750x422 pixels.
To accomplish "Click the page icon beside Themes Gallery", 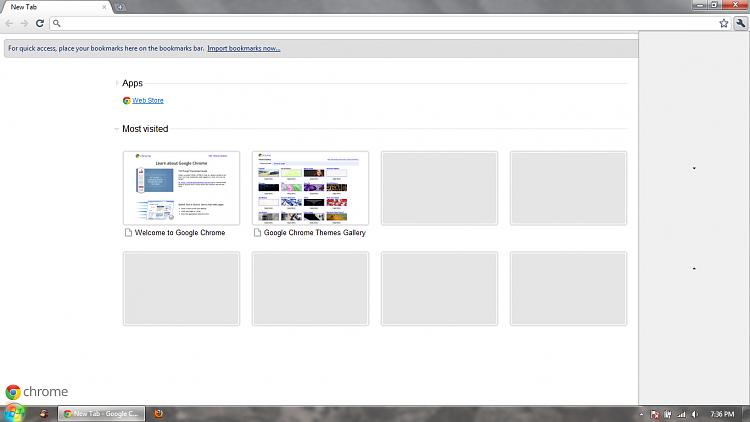I will coord(257,233).
